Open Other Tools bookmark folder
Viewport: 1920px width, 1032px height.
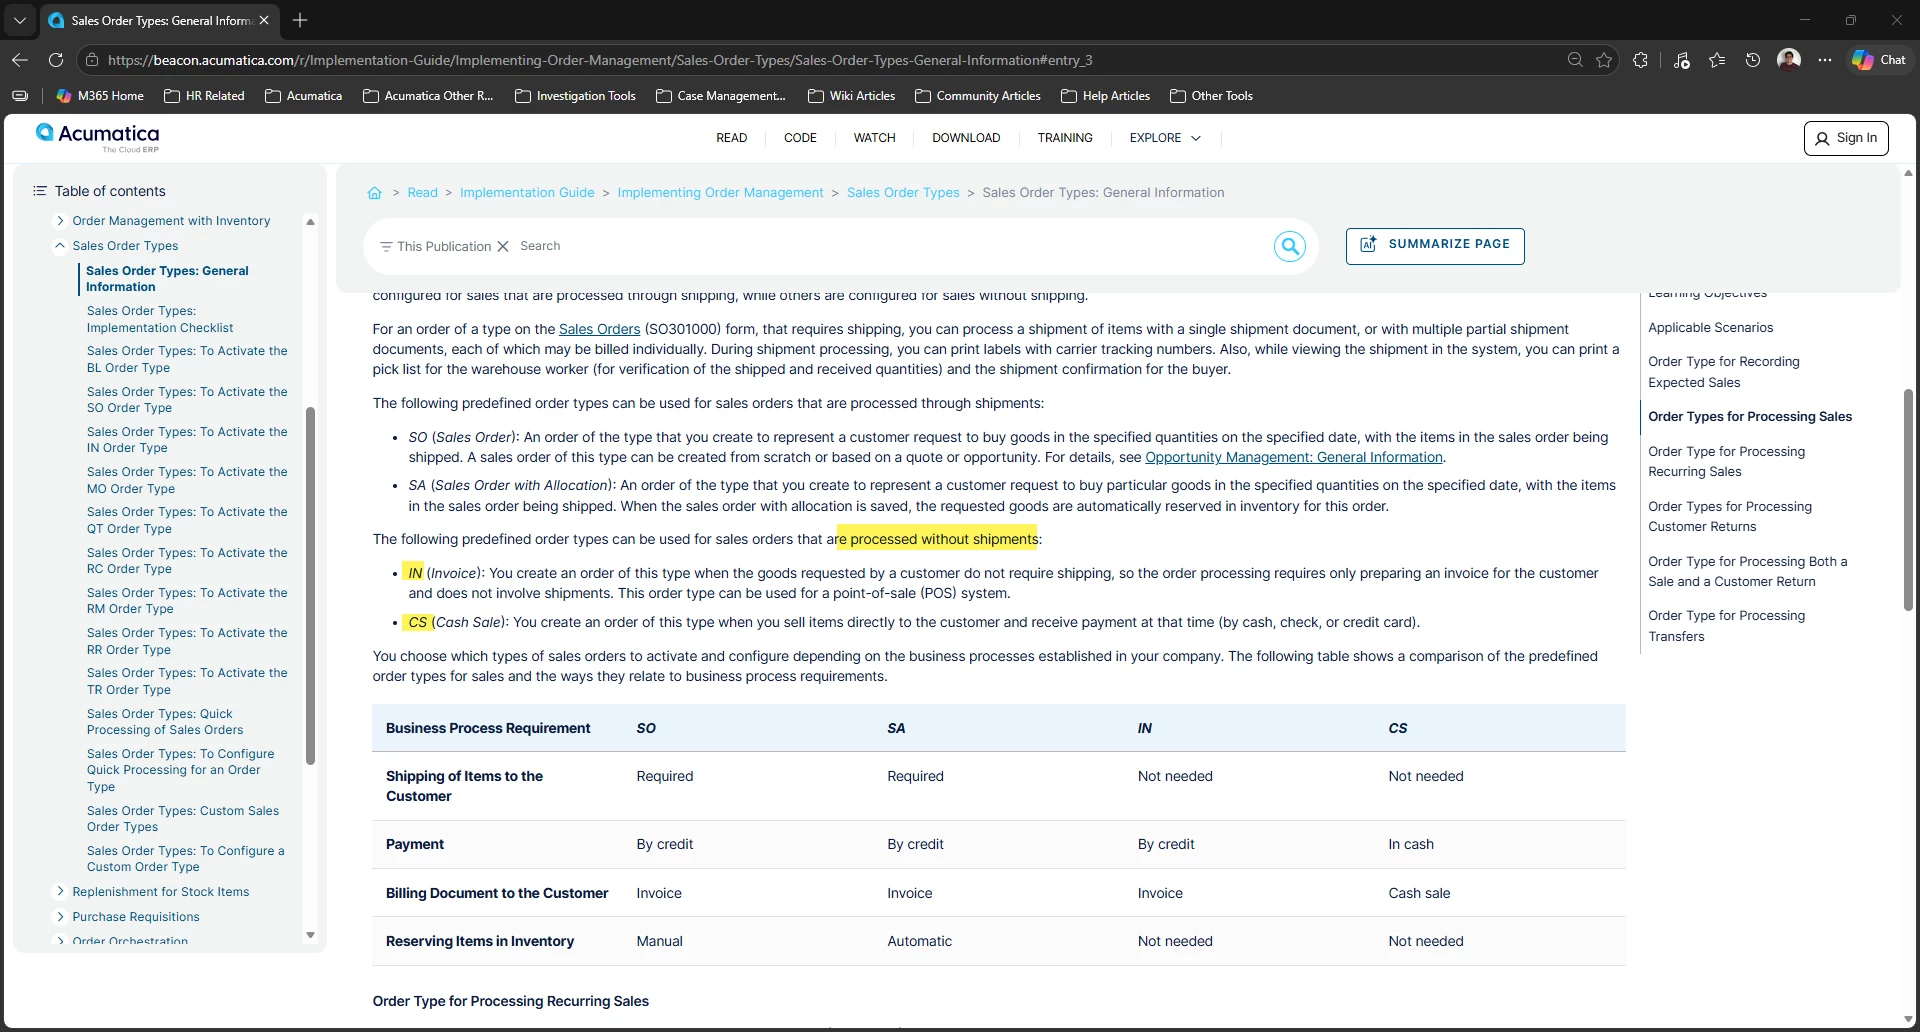(x=1211, y=96)
